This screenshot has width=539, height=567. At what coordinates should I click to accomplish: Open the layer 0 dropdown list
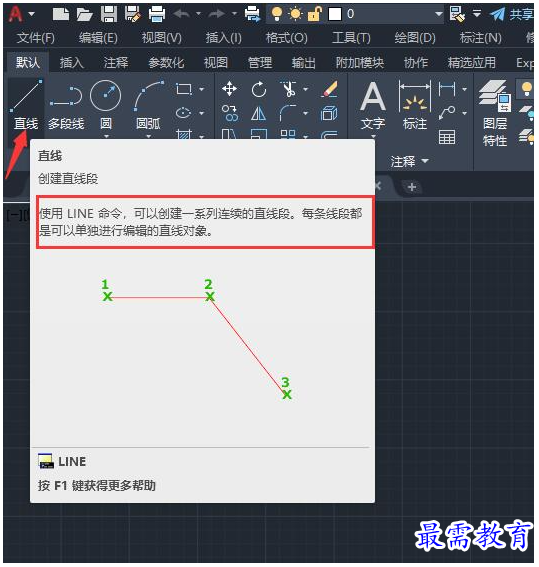(438, 14)
